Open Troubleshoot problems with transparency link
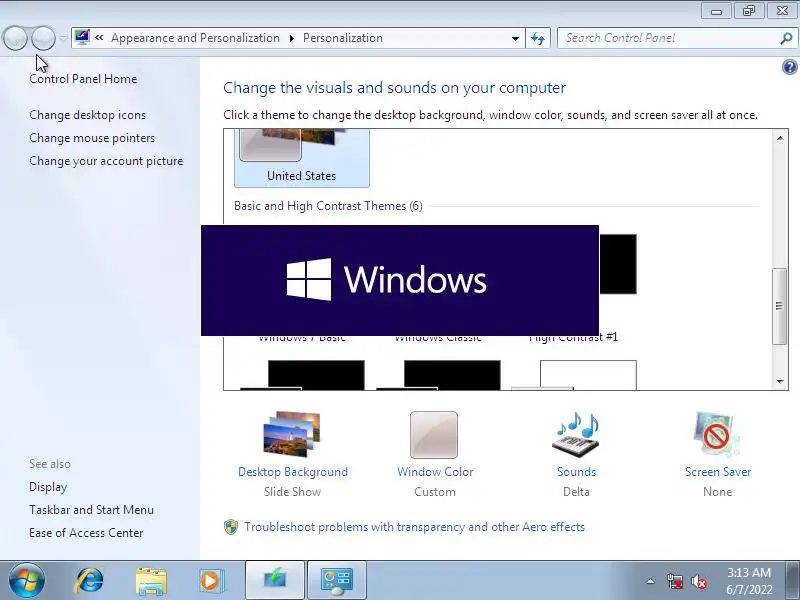This screenshot has height=600, width=800. coord(414,527)
